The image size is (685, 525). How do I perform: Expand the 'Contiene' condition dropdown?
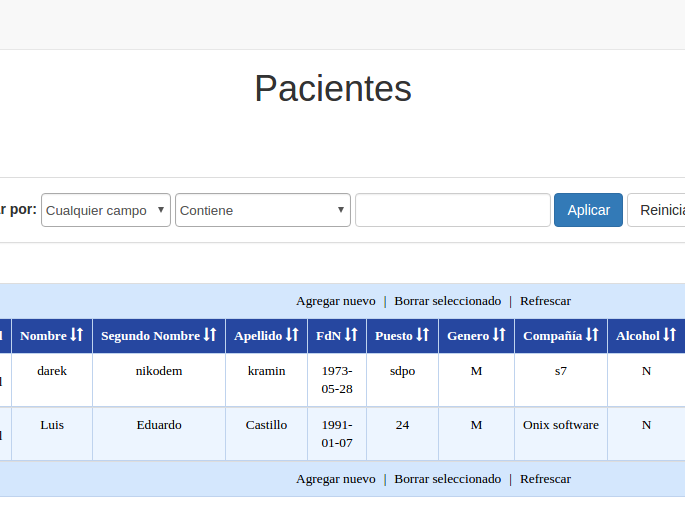click(x=262, y=210)
